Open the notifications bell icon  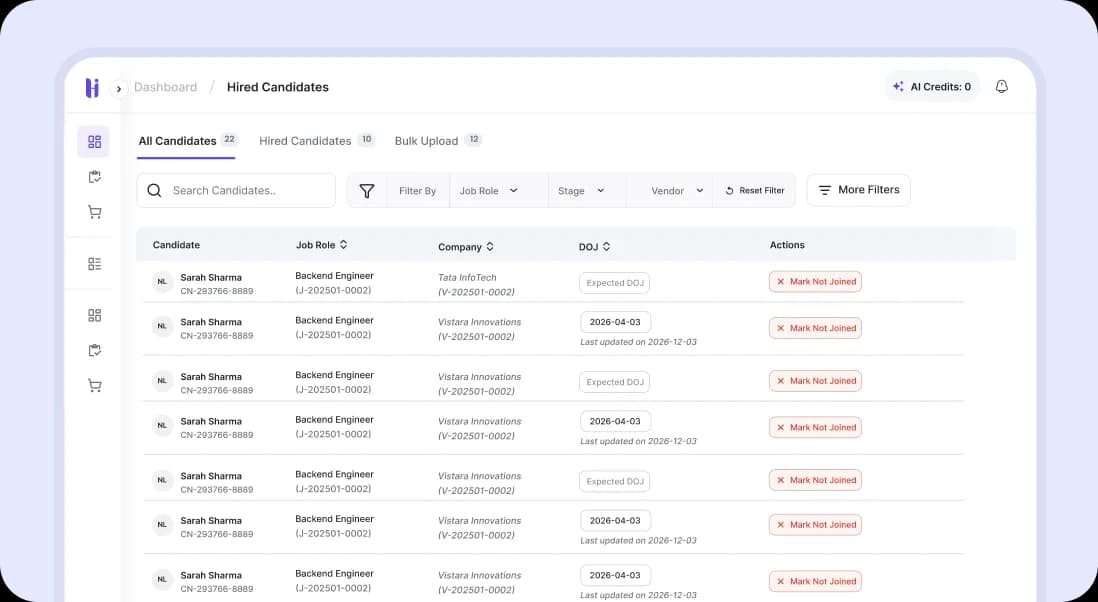coord(1001,86)
